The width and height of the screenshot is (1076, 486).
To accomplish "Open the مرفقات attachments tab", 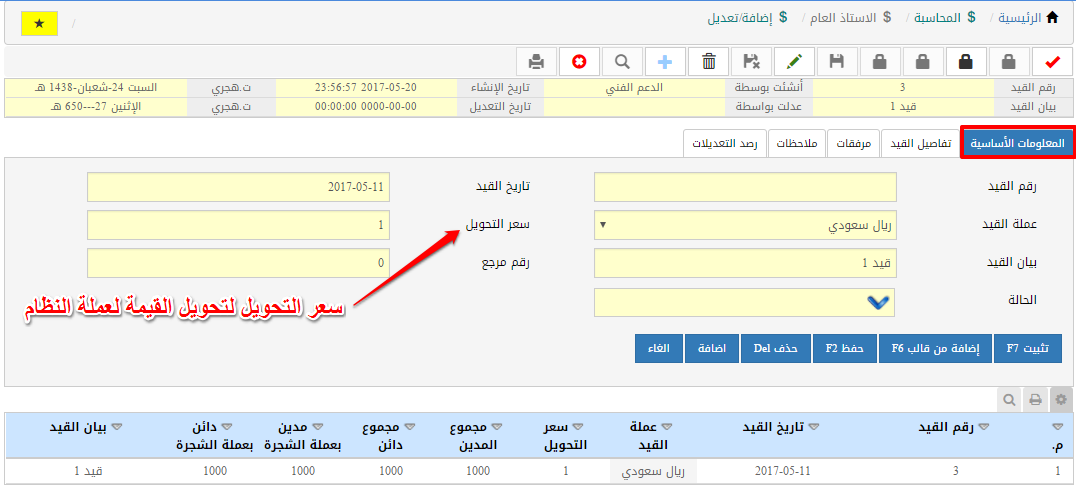I will pyautogui.click(x=853, y=144).
